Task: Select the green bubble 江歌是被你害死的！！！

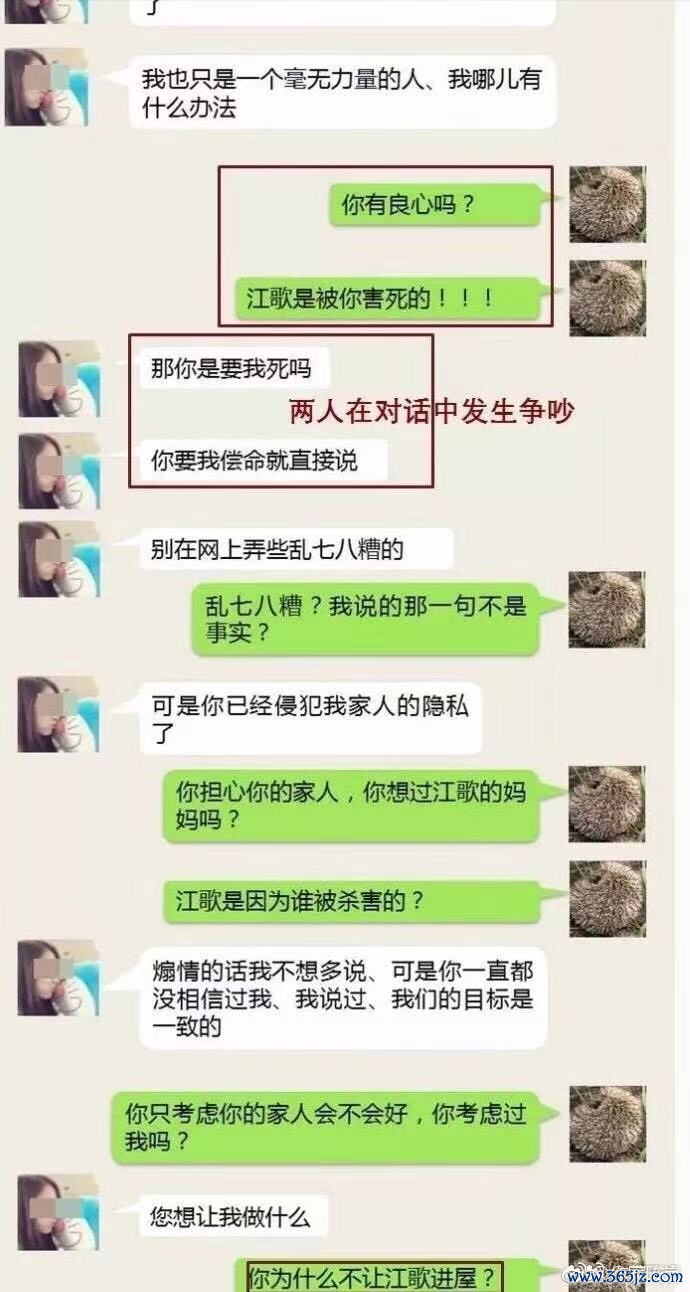Action: coord(388,298)
